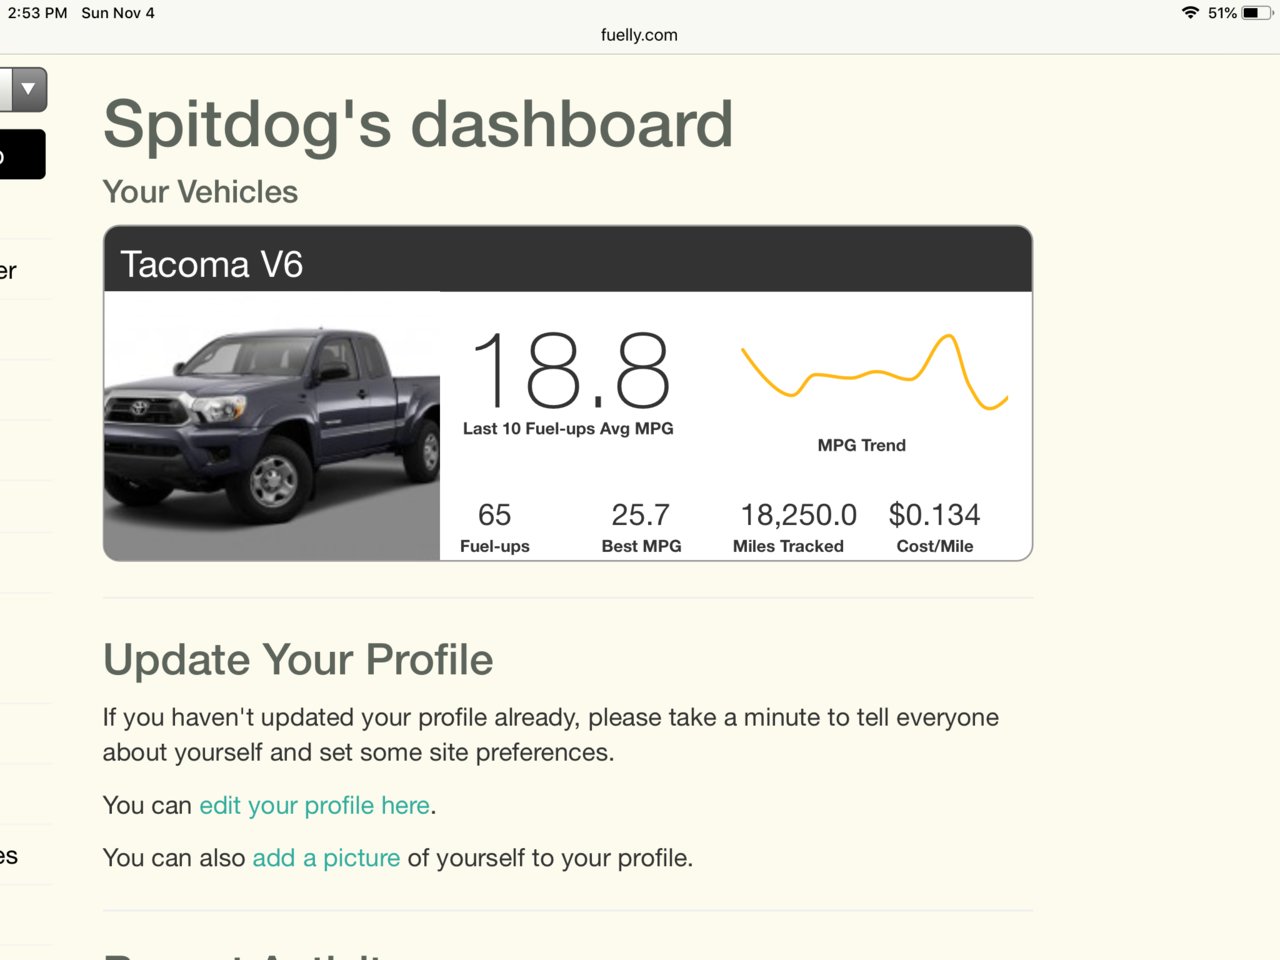Viewport: 1280px width, 960px height.
Task: Click the 'edit your profile here' link
Action: 314,805
